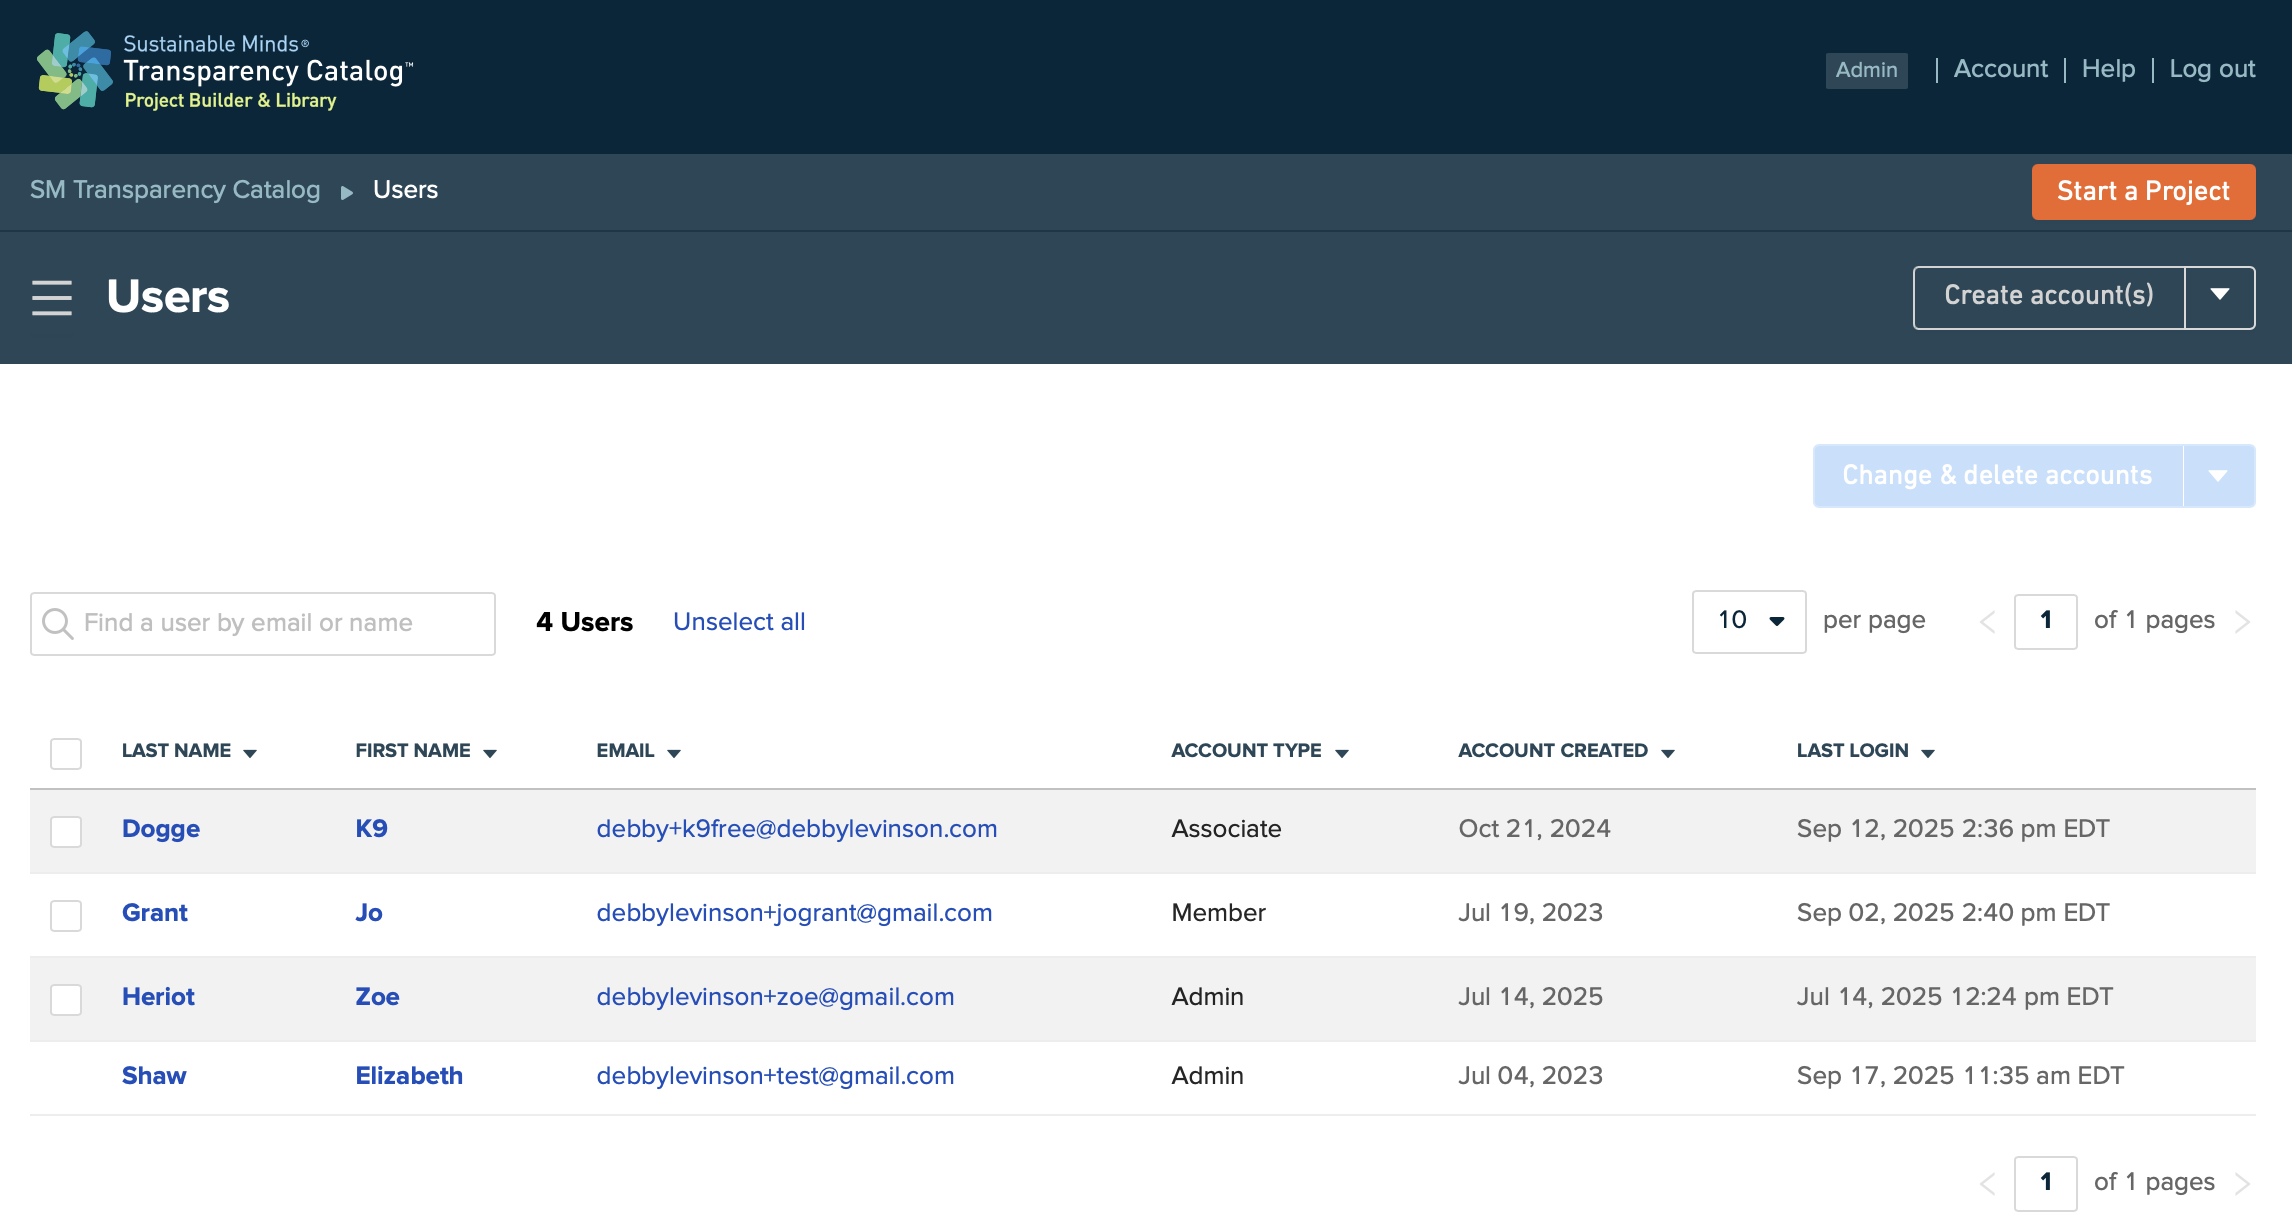Click the breadcrumb arrow separator
This screenshot has height=1226, width=2292.
coord(347,192)
